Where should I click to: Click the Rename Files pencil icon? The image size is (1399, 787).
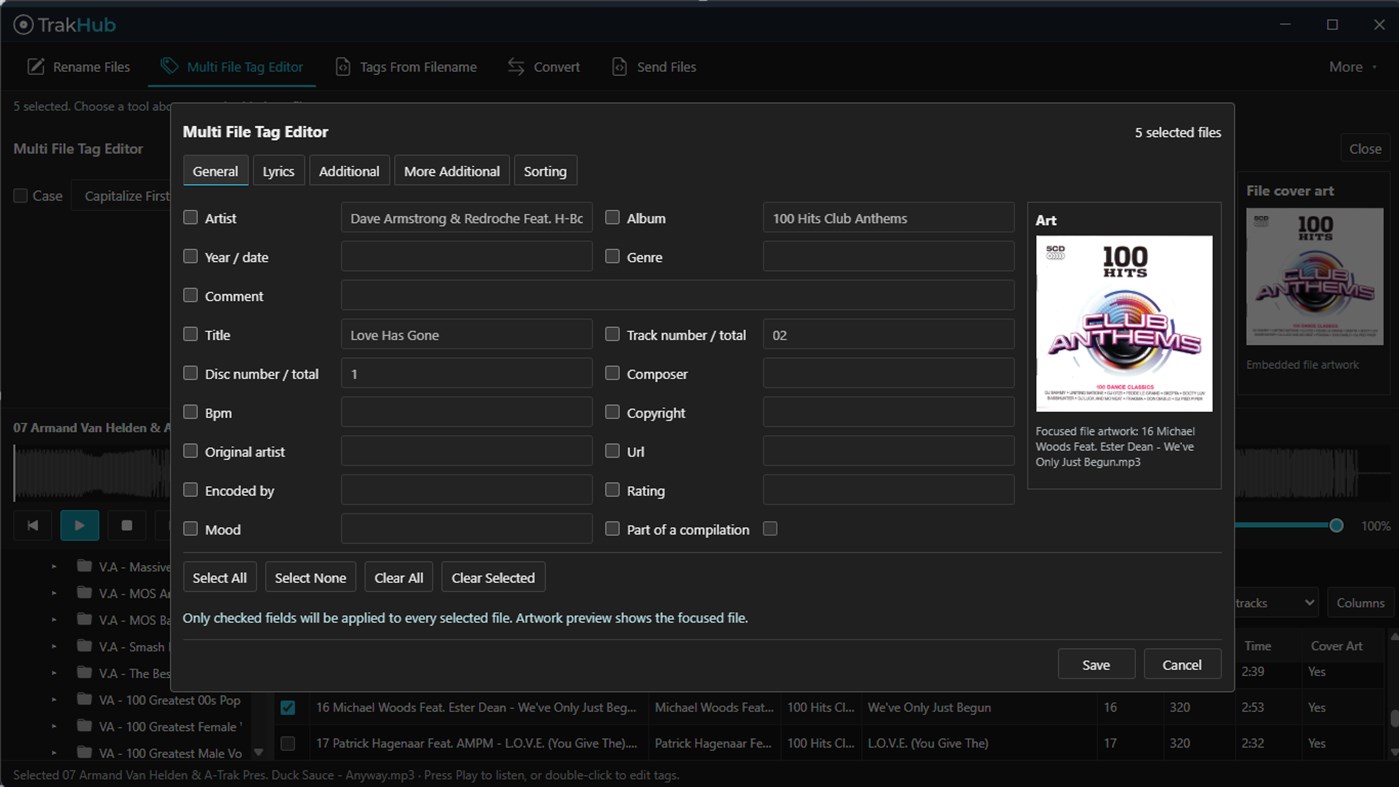point(36,67)
